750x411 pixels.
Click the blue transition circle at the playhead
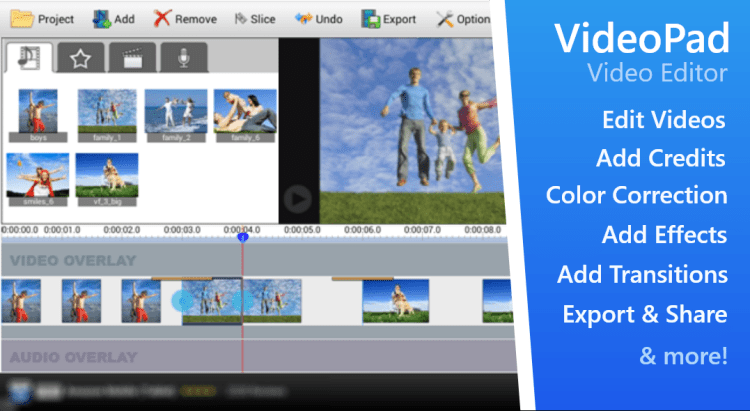[x=243, y=301]
